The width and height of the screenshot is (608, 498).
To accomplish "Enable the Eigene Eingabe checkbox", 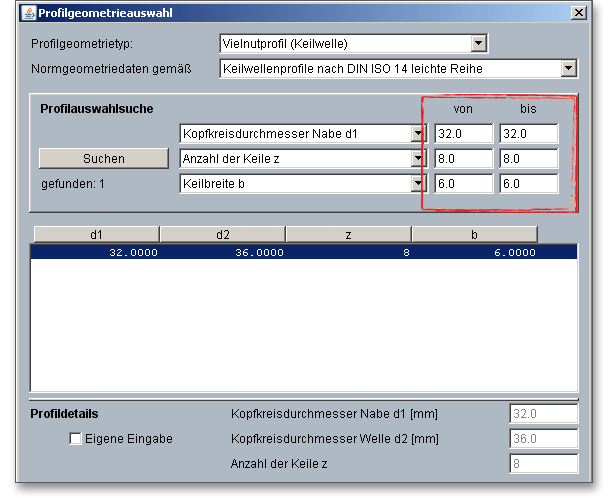I will point(76,439).
